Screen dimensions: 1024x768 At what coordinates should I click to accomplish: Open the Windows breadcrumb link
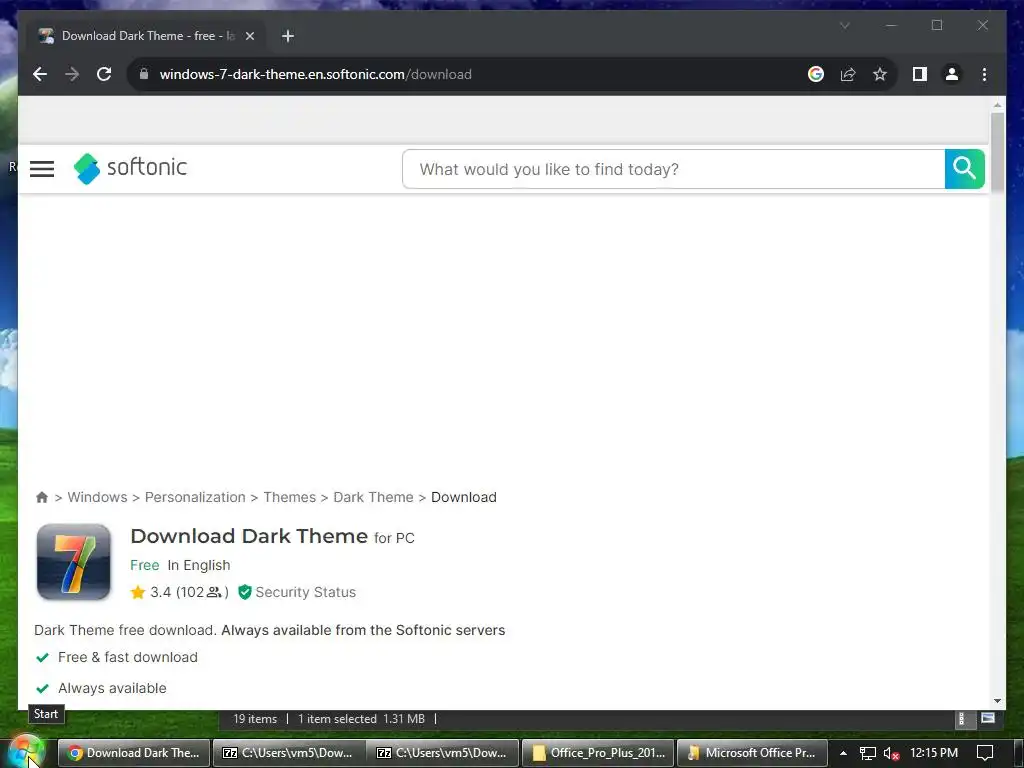coord(97,498)
